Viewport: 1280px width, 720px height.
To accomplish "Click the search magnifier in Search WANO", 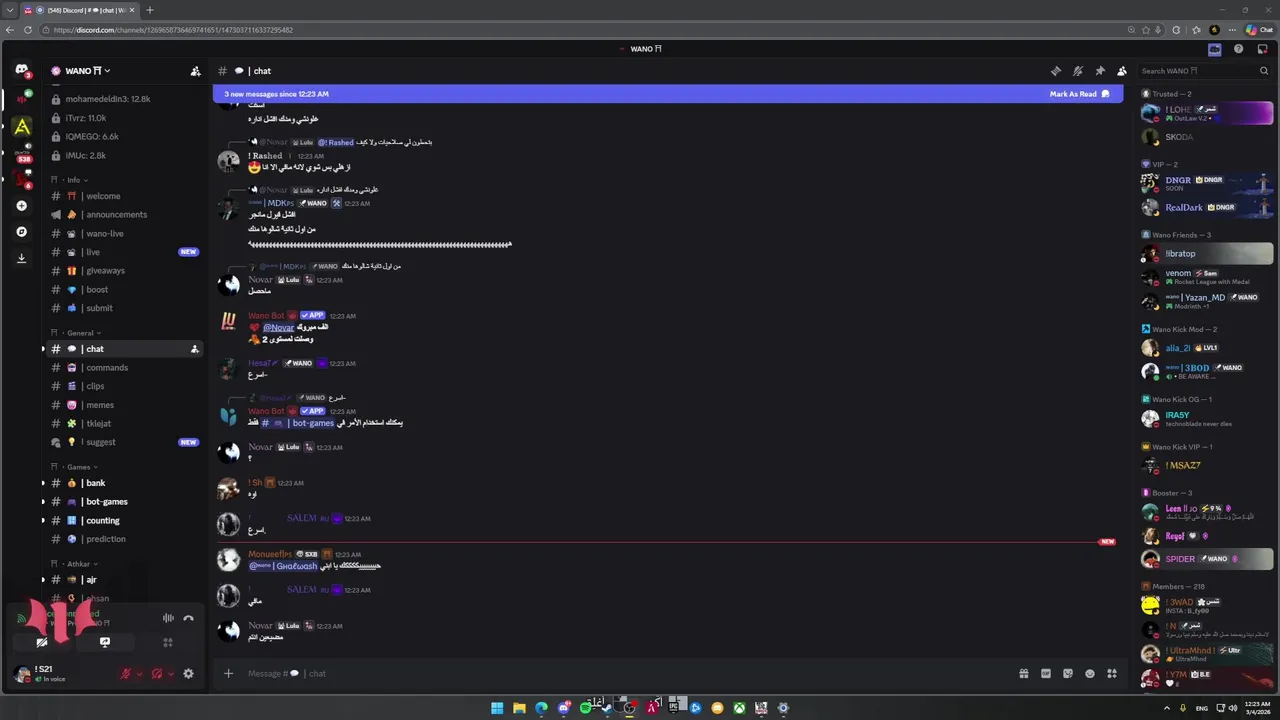I will (x=1264, y=71).
